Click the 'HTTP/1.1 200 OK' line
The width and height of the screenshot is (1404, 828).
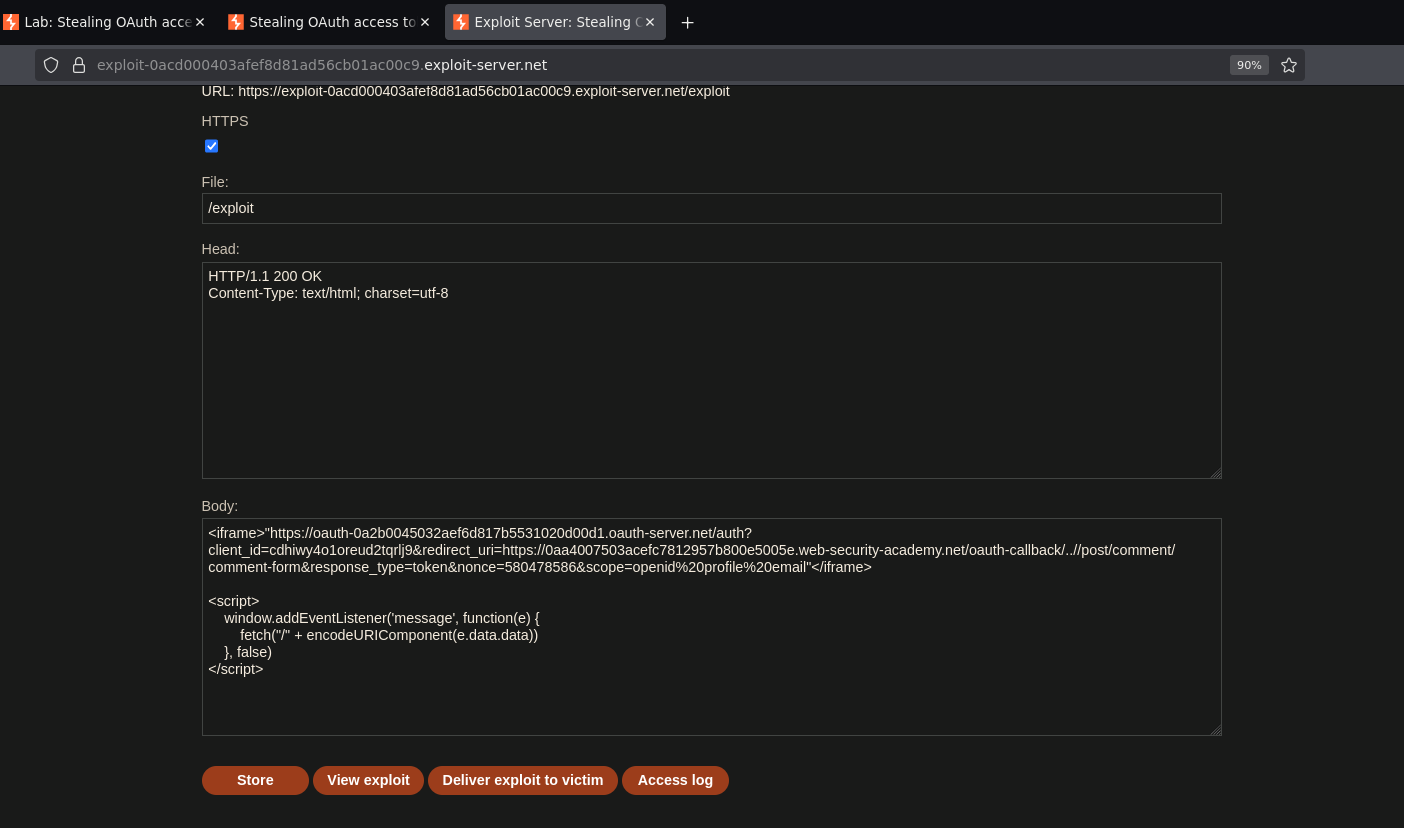coord(265,276)
